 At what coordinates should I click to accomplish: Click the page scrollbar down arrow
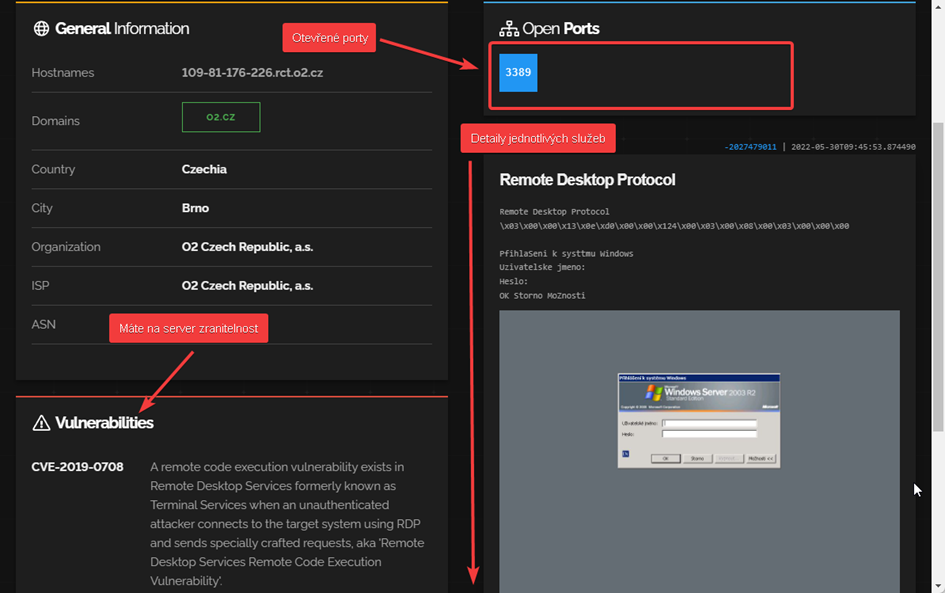coord(938,585)
